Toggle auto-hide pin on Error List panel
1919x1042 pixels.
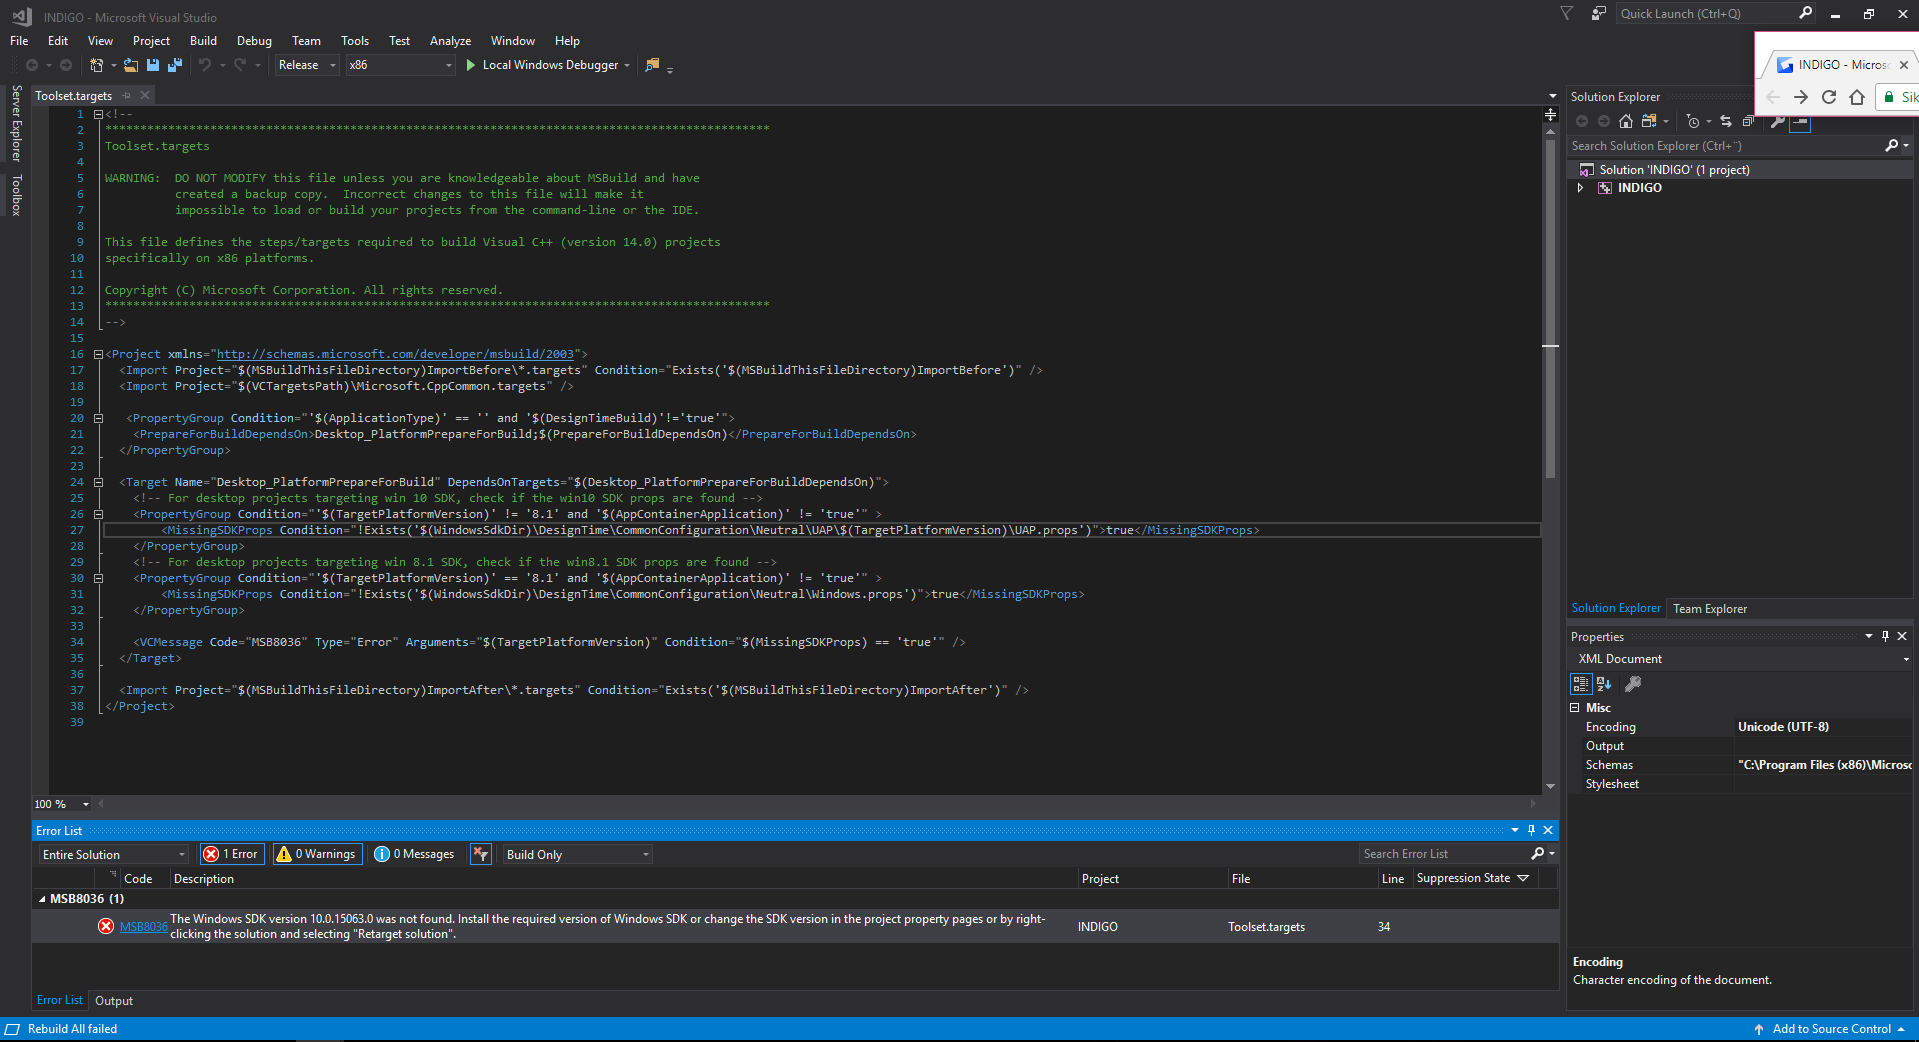1531,830
